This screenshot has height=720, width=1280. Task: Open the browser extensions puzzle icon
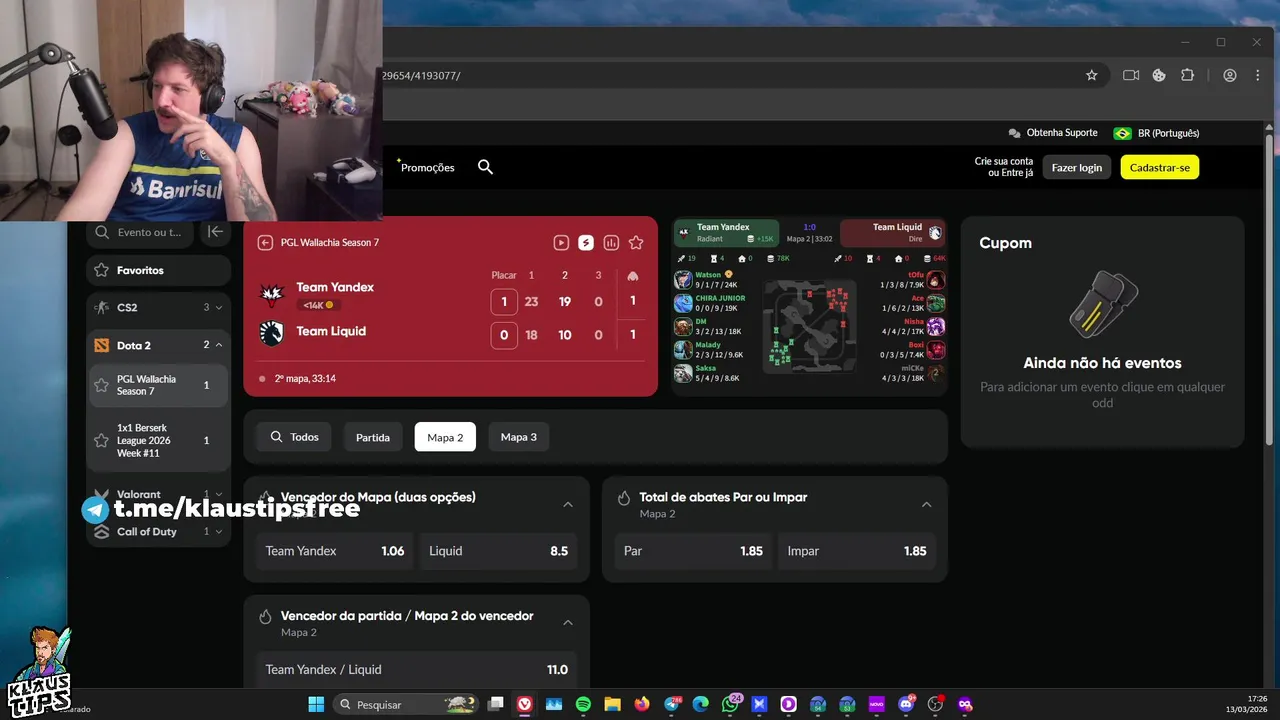point(1187,75)
